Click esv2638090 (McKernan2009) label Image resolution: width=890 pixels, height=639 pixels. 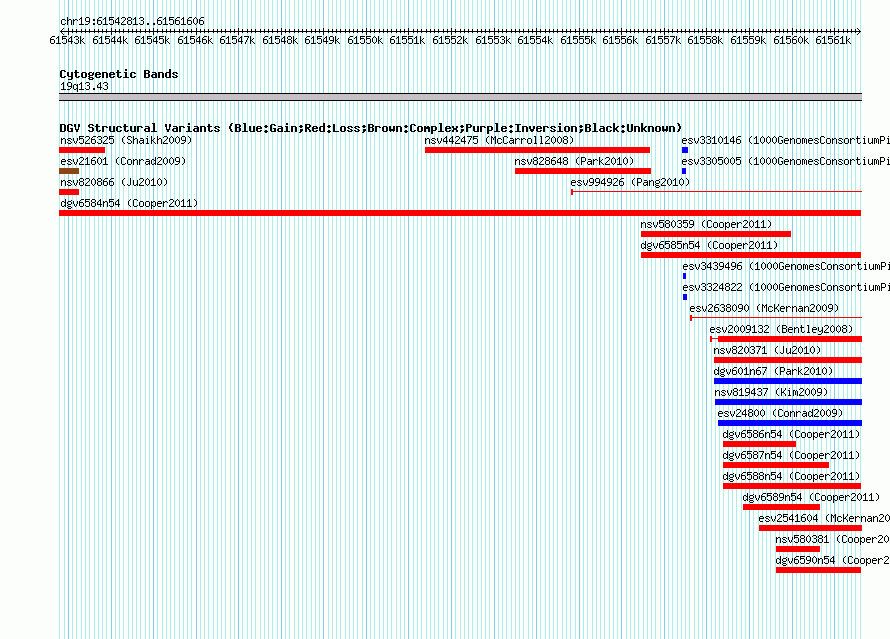(x=764, y=308)
